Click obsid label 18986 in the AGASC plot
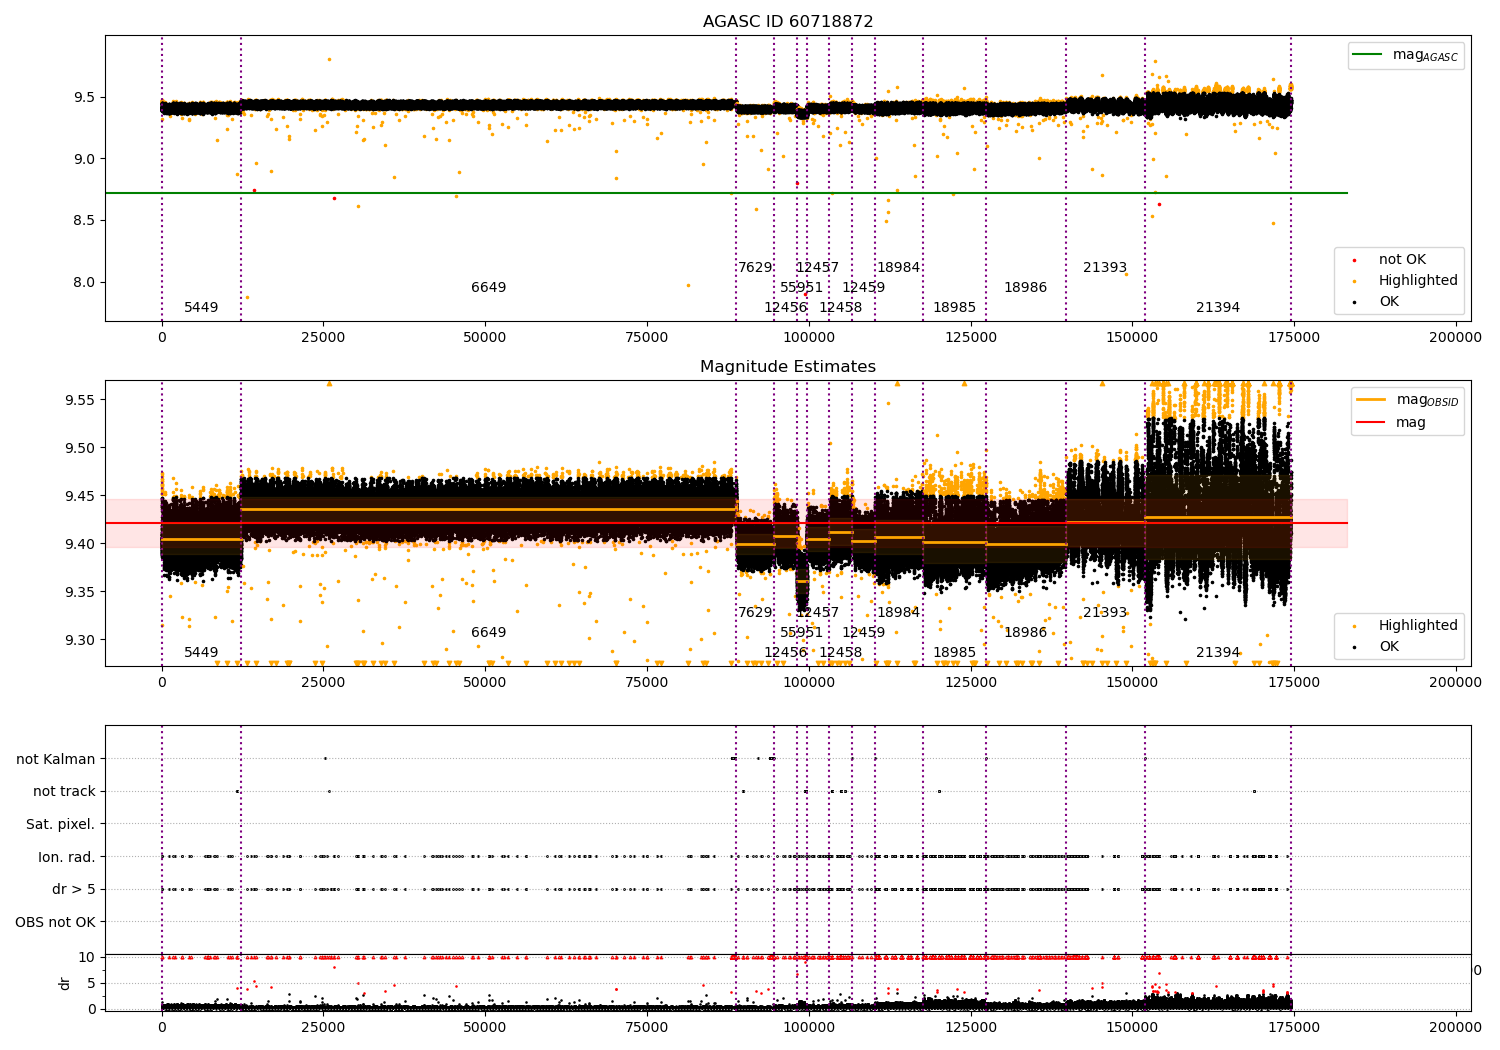 [x=1025, y=287]
